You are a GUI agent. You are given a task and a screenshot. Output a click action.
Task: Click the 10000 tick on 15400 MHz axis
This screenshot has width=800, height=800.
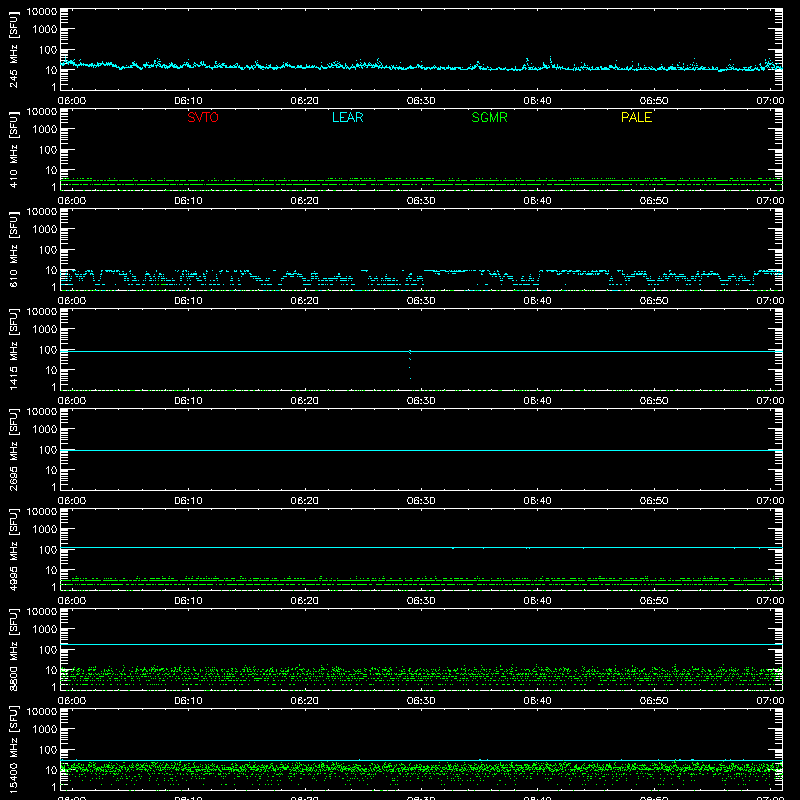pos(42,712)
